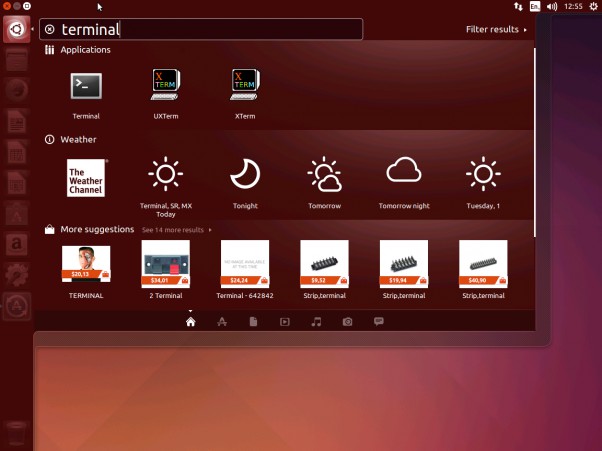The width and height of the screenshot is (602, 451).
Task: Switch to the Applications lens
Action: 222,322
